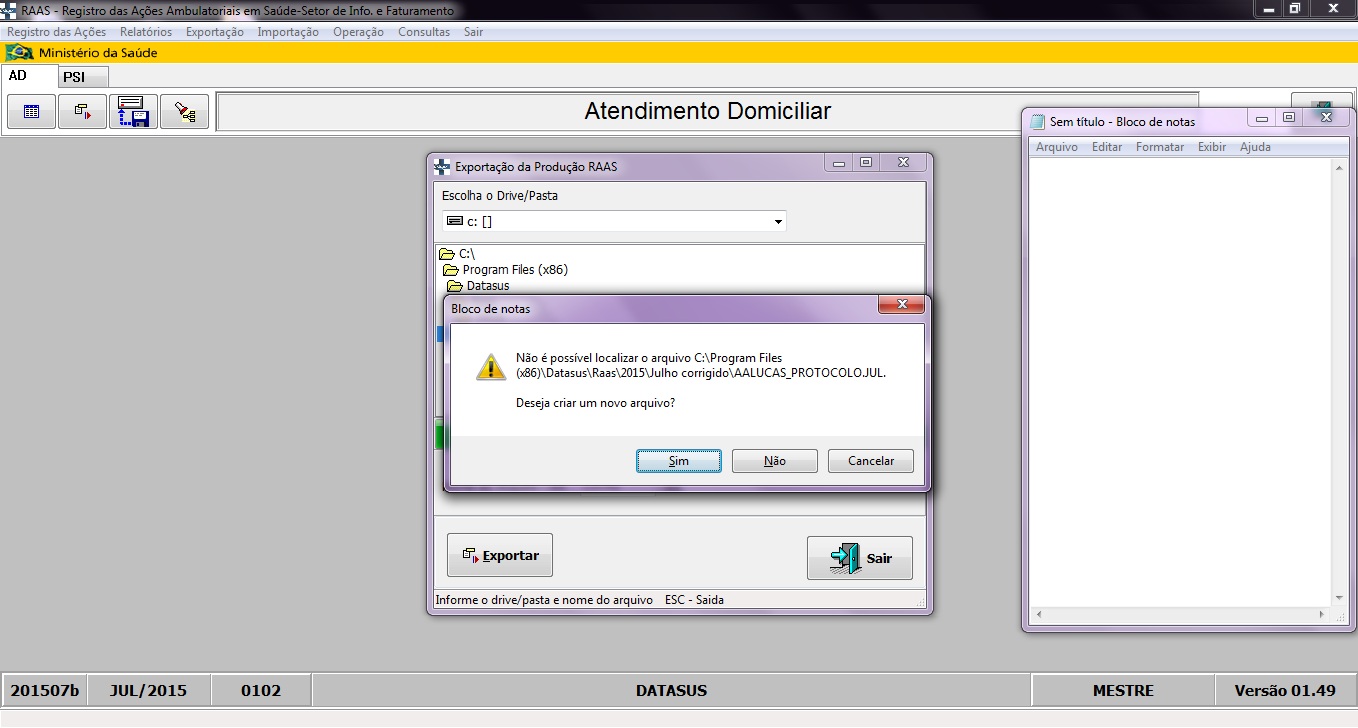Click the Não button in the dialog

click(x=774, y=460)
